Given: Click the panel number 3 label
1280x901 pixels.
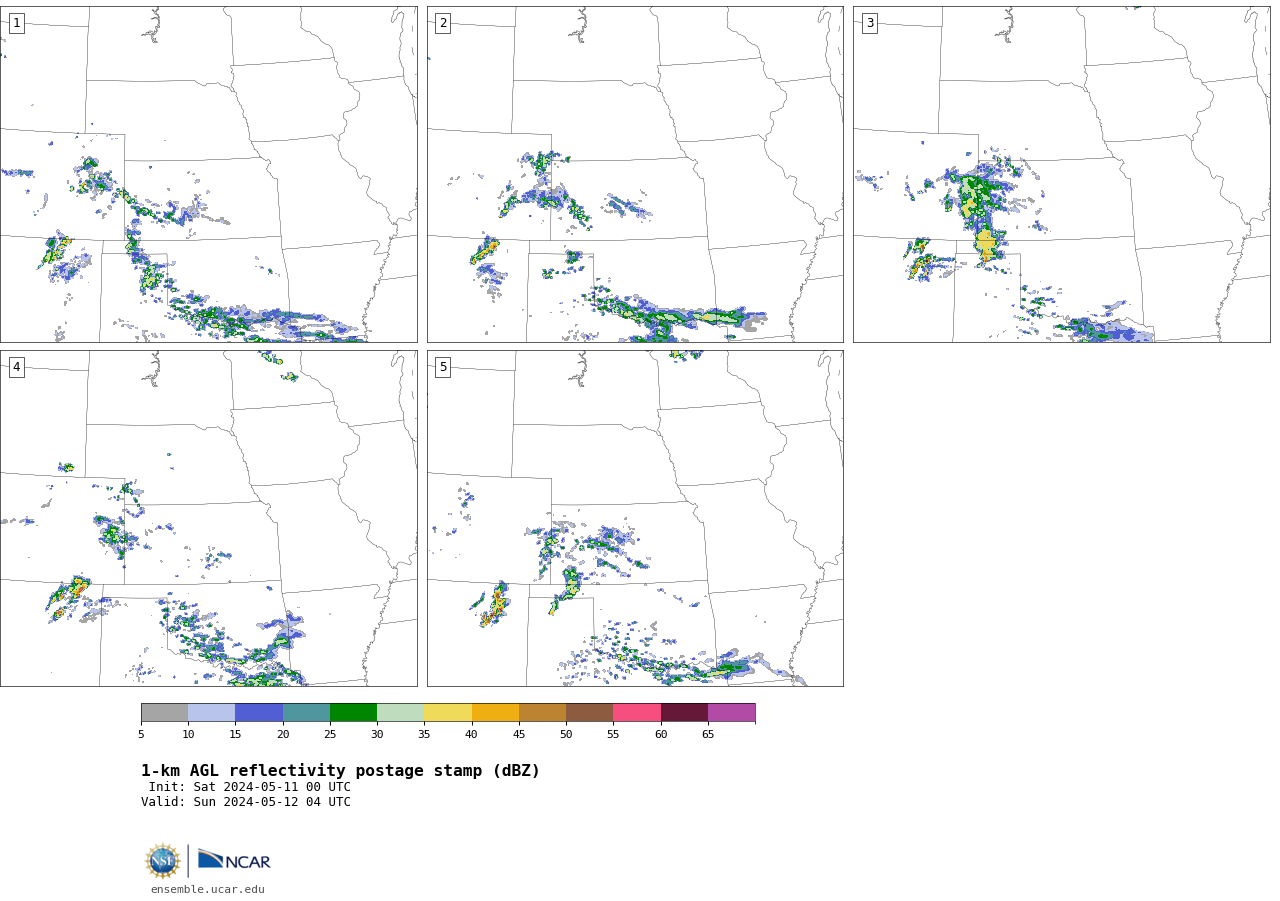Looking at the screenshot, I should (869, 23).
